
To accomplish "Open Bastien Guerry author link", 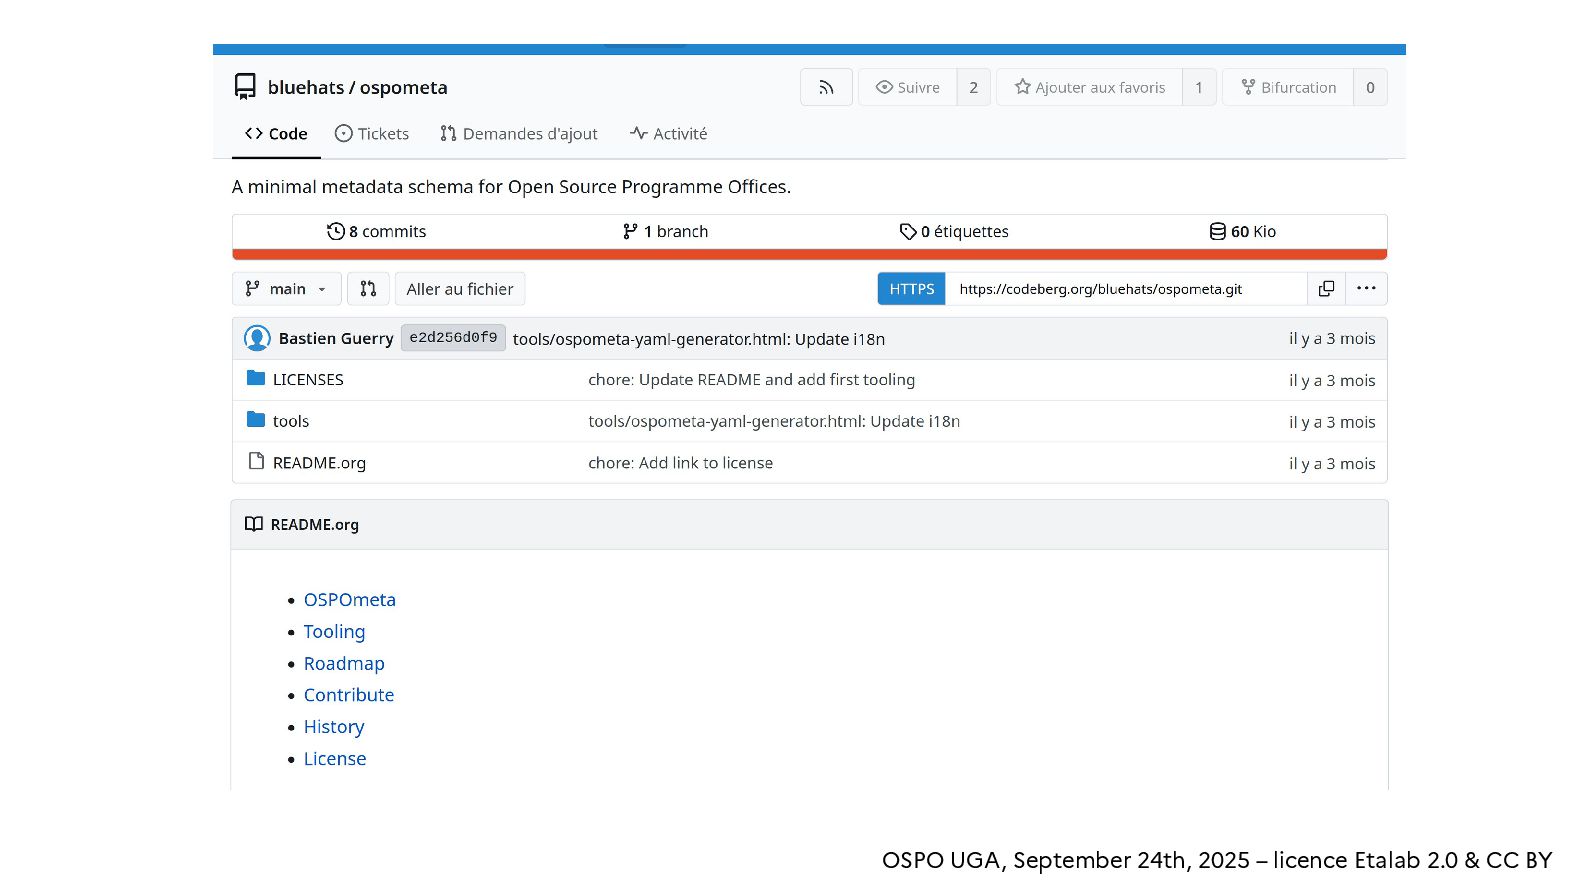I will (336, 338).
